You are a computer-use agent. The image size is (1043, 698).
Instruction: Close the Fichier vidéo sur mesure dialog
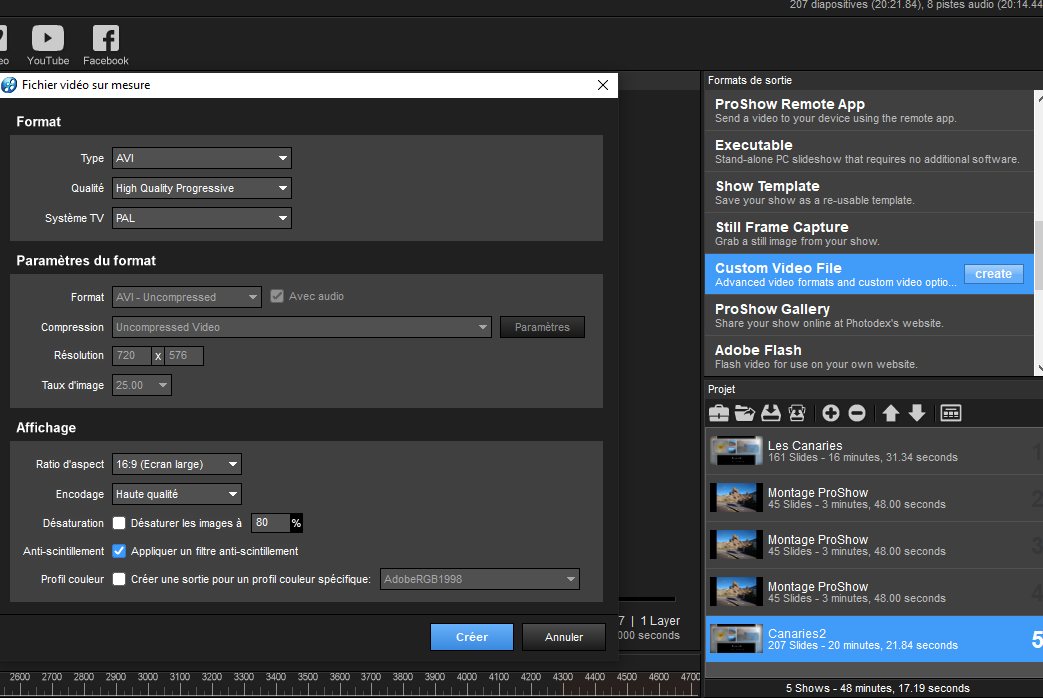click(603, 85)
